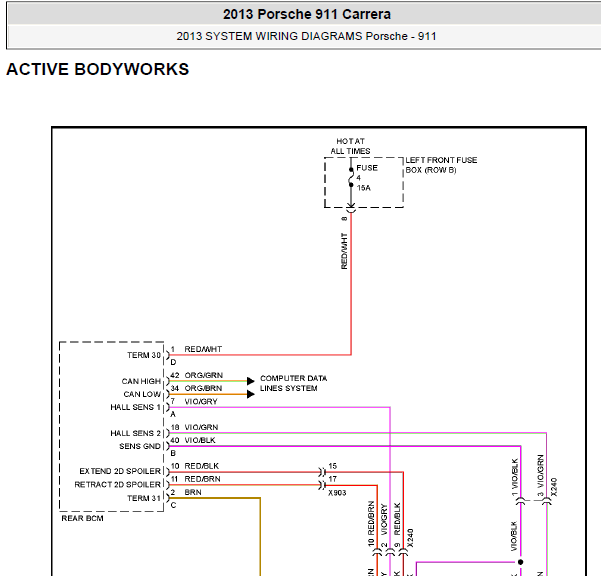
Task: Click pin number "15" at connector X903
Action: click(x=332, y=466)
